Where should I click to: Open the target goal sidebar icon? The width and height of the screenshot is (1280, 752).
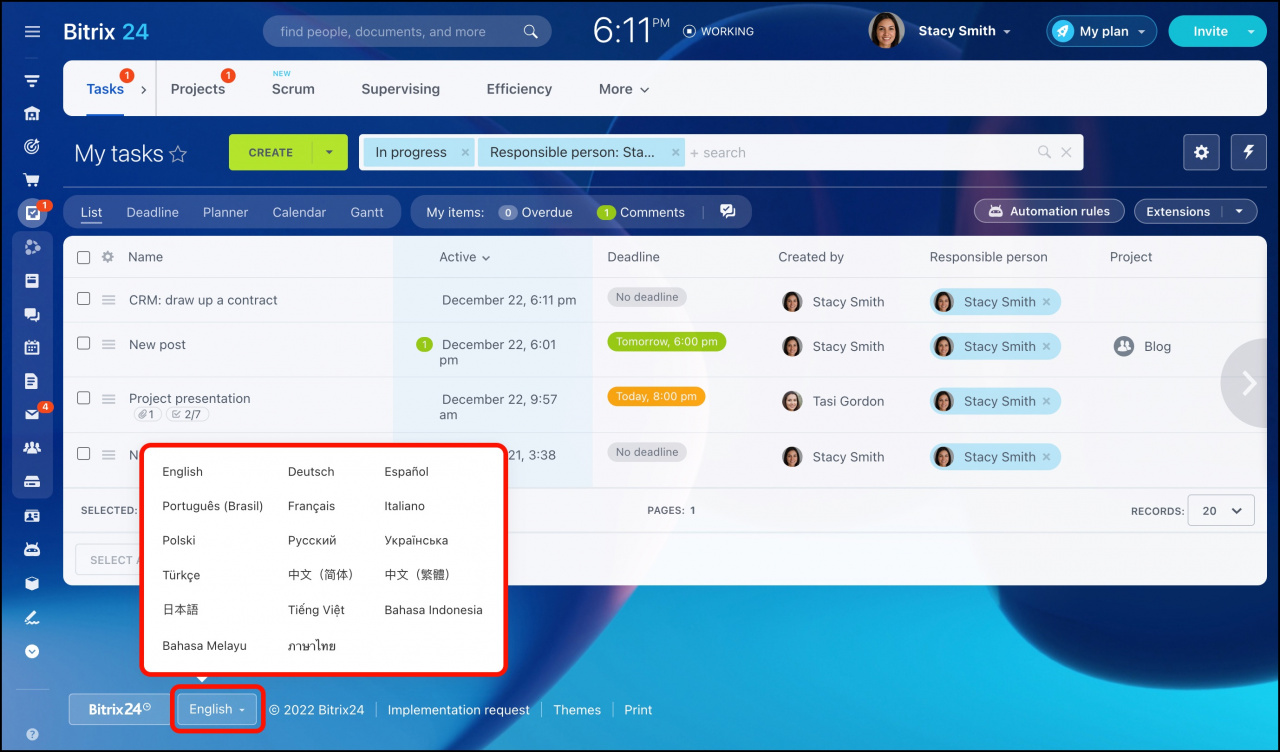pyautogui.click(x=32, y=147)
